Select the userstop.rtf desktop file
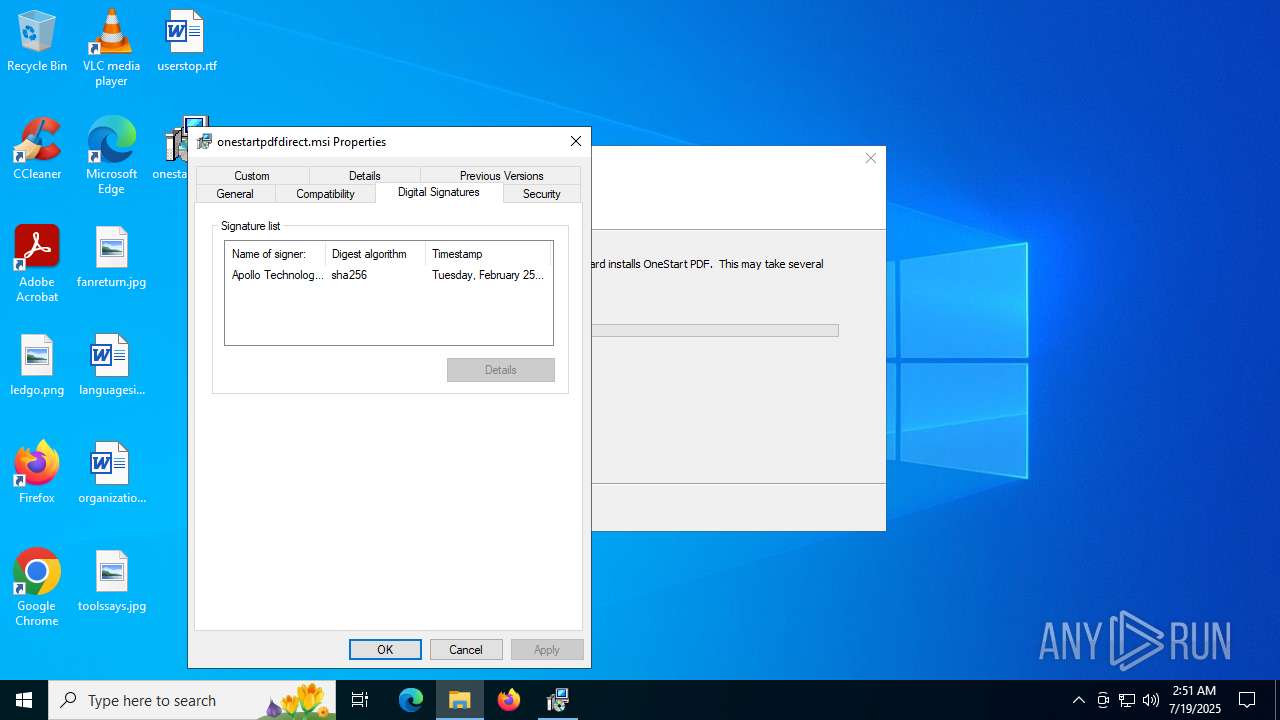Image resolution: width=1280 pixels, height=720 pixels. pyautogui.click(x=186, y=42)
